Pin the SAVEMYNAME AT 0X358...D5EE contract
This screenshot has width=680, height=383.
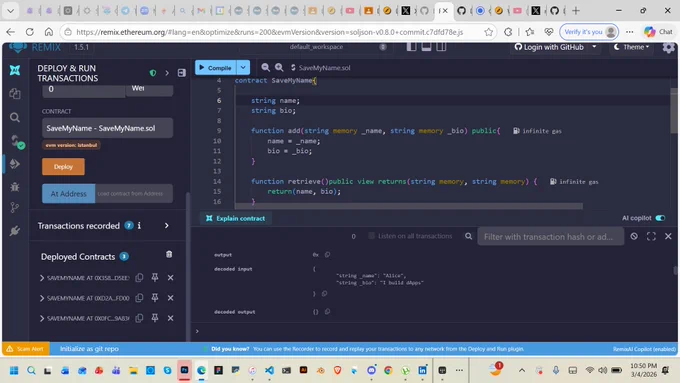(155, 278)
